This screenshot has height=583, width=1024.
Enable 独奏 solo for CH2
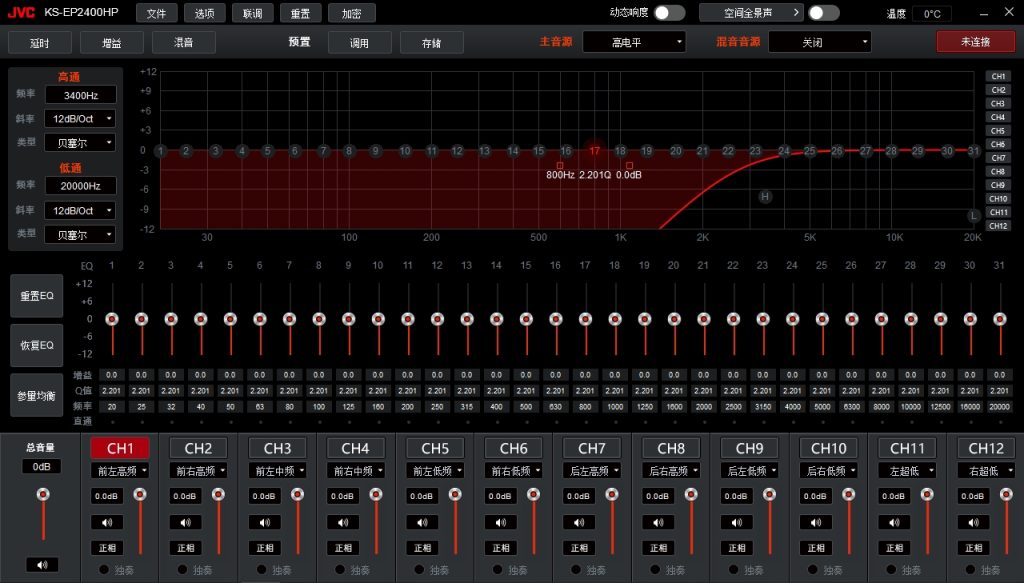coord(182,569)
